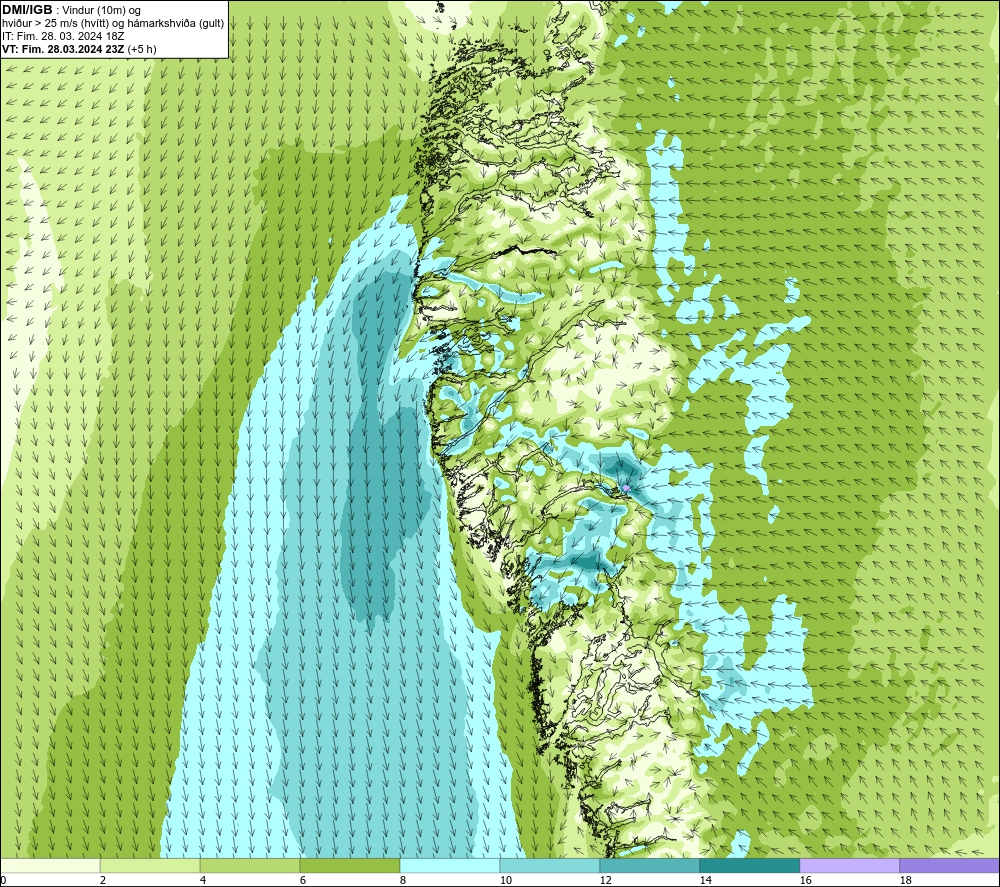Click the 6–8 m/s olive green swatch
The image size is (1000, 887).
tap(349, 865)
